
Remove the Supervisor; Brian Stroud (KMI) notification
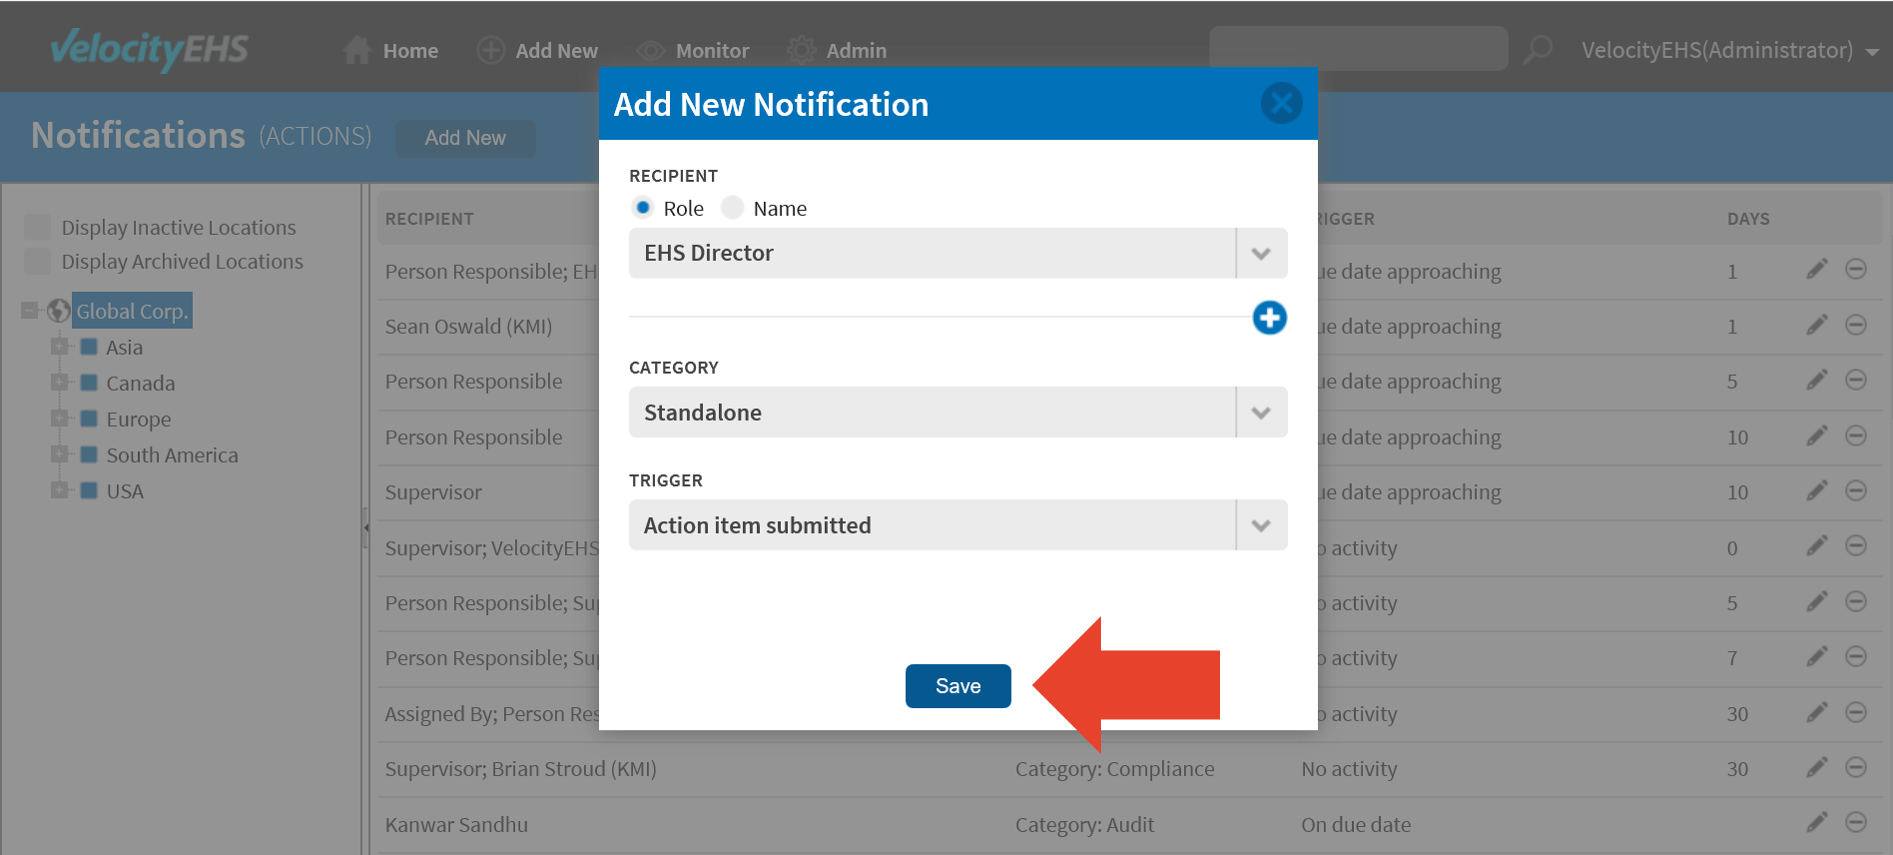pyautogui.click(x=1856, y=768)
